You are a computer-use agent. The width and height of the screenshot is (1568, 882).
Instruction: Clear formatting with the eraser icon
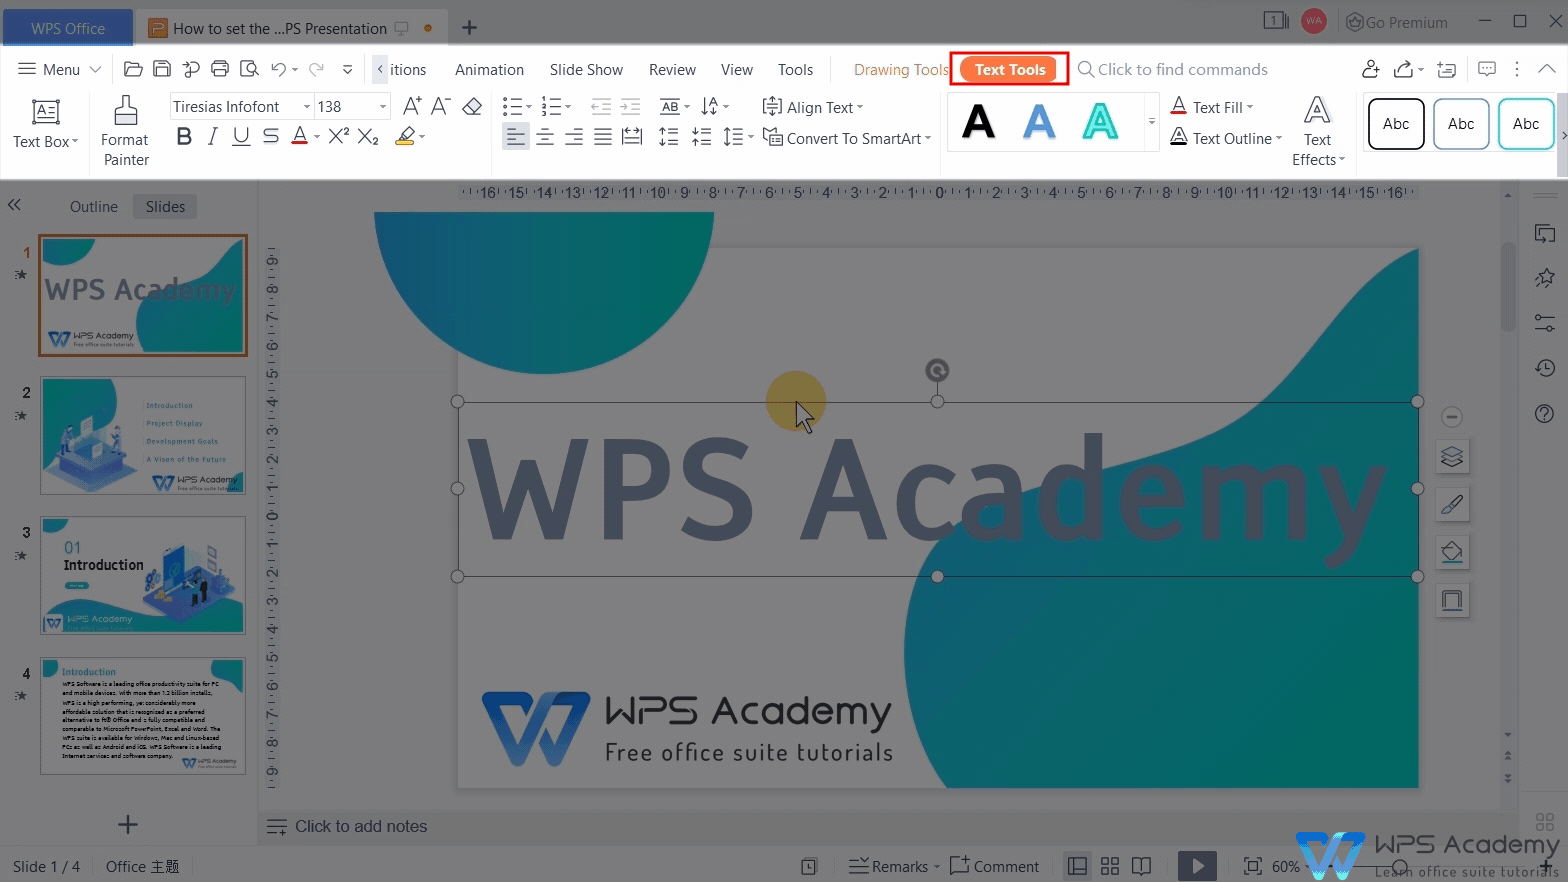tap(472, 106)
